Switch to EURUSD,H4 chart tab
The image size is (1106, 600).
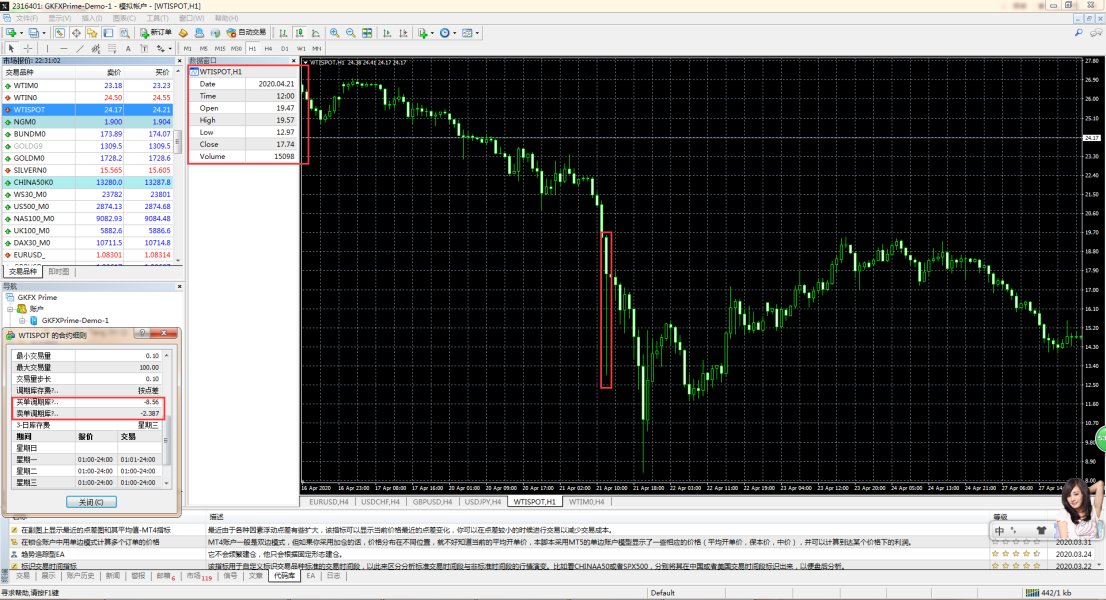tap(329, 502)
